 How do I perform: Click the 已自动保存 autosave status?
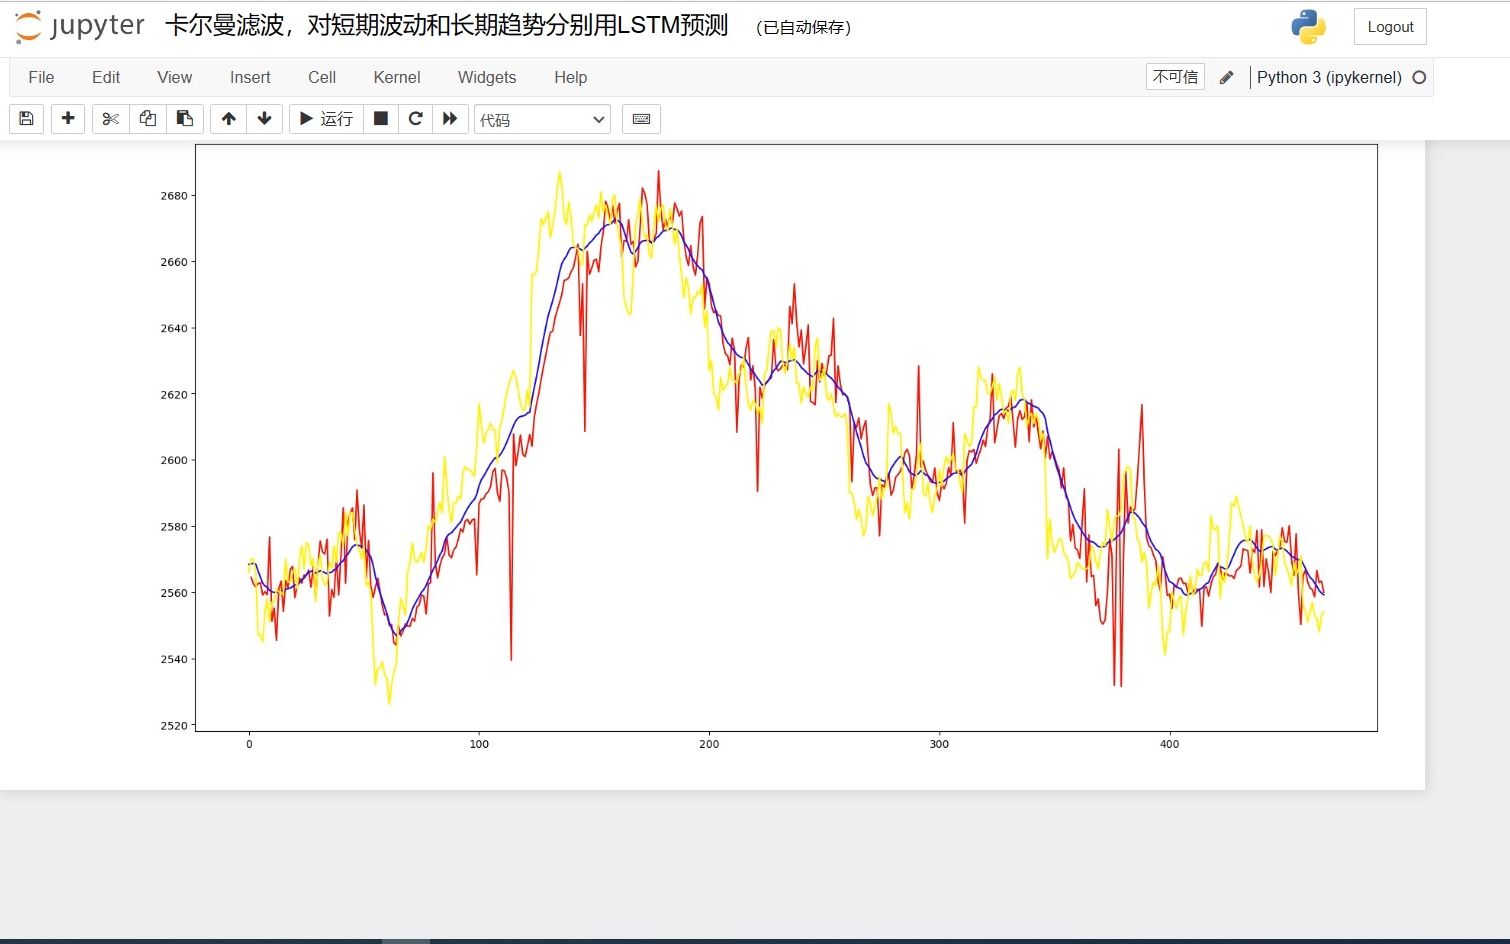(804, 27)
